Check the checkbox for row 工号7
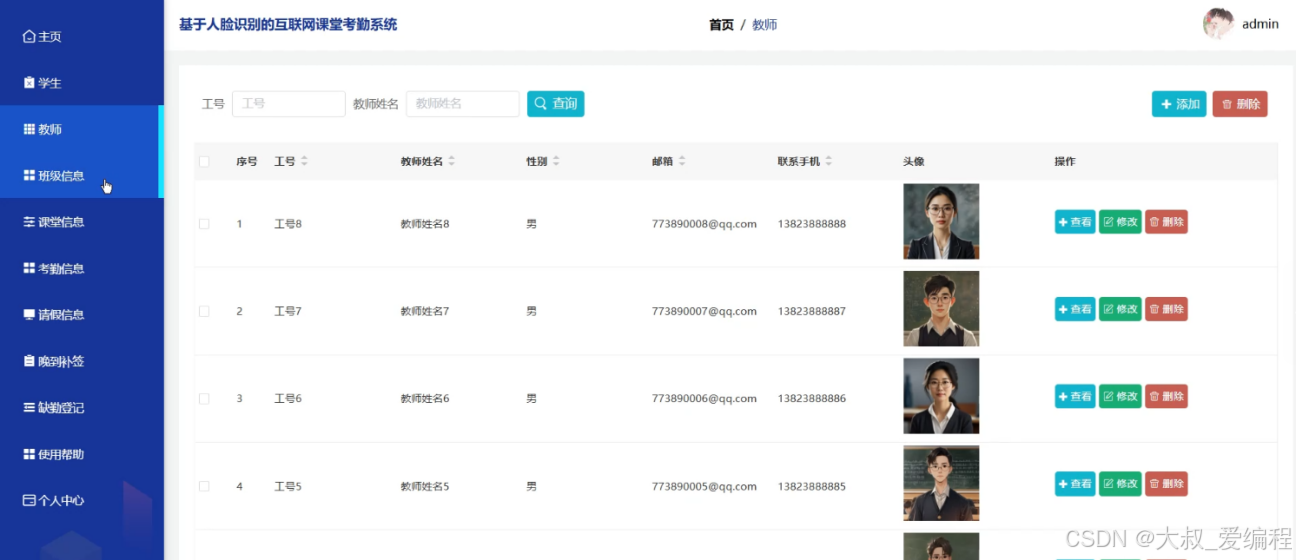Viewport: 1296px width, 560px height. coord(204,311)
